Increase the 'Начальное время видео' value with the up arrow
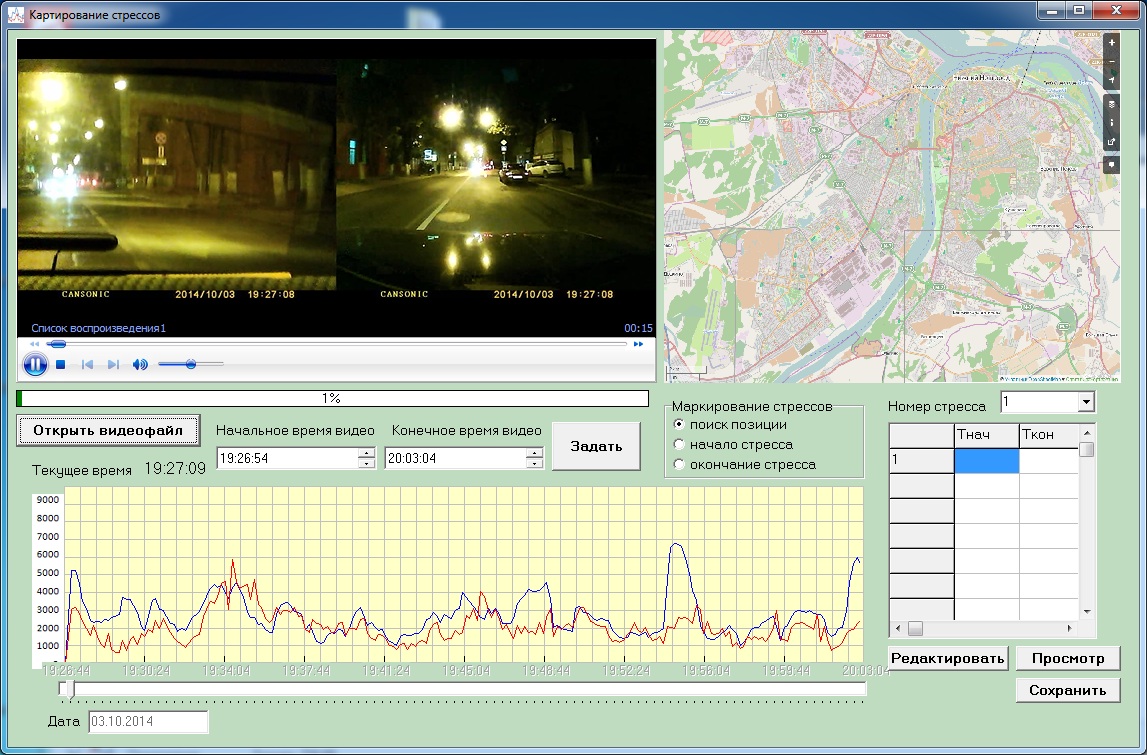 click(366, 452)
